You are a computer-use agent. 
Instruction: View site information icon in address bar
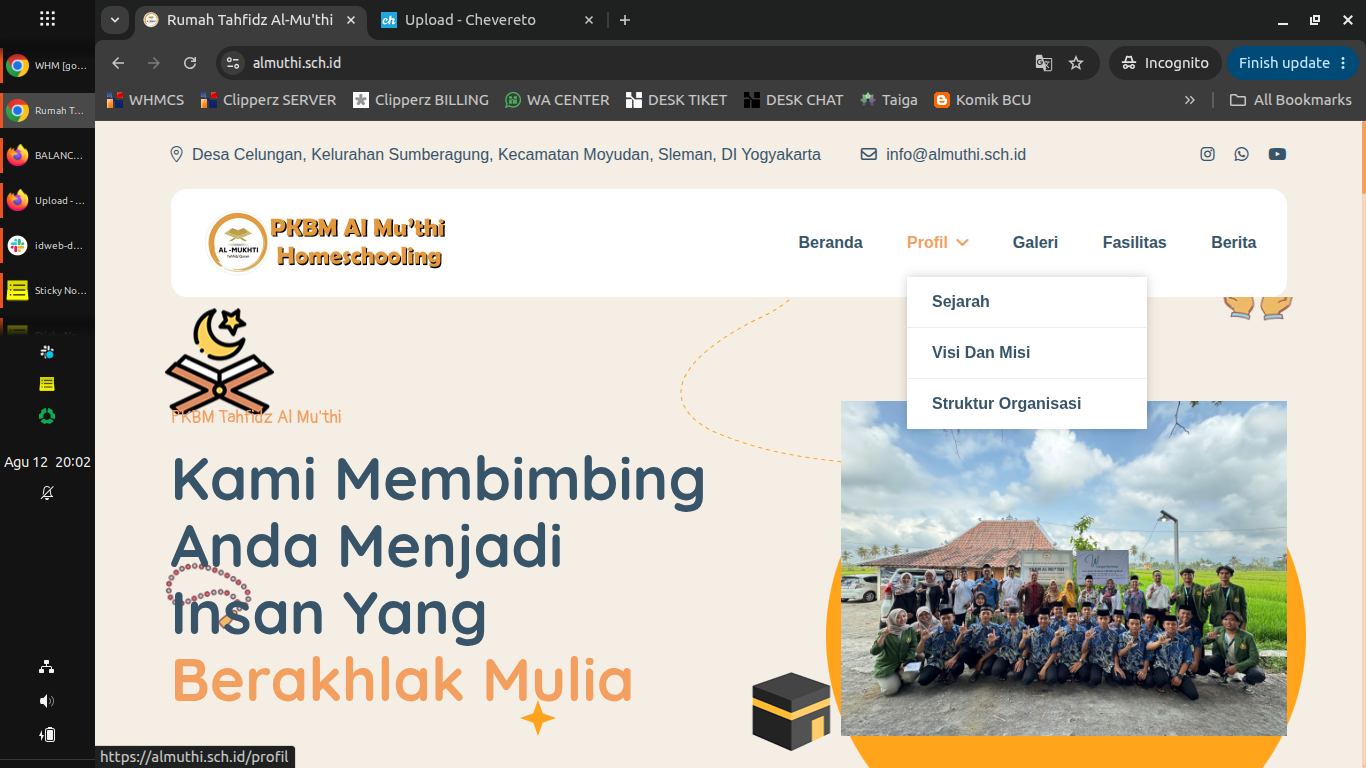[x=232, y=63]
